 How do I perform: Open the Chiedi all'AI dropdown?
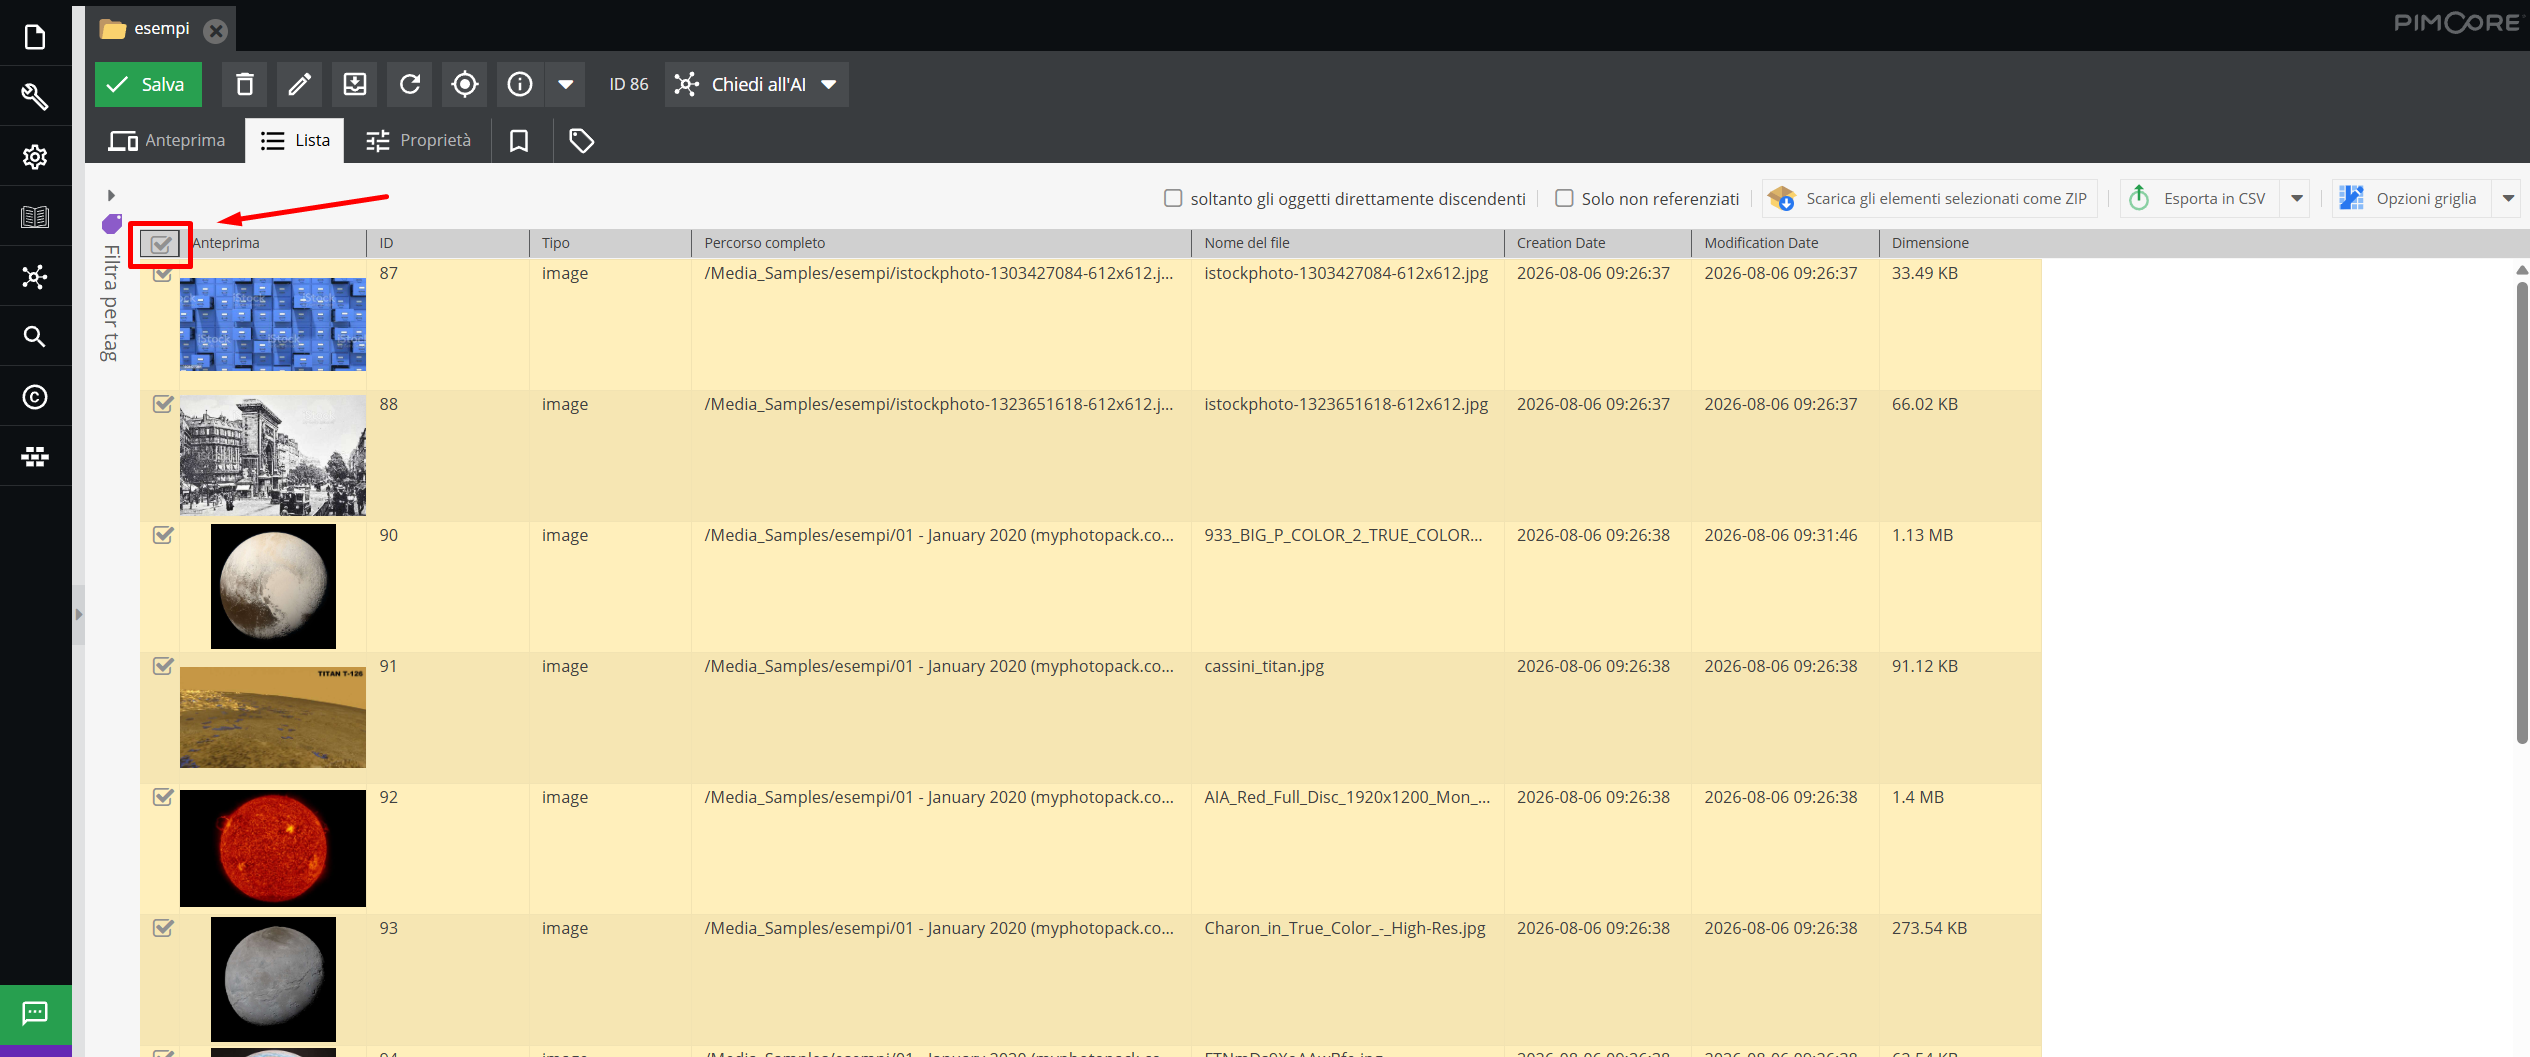757,84
